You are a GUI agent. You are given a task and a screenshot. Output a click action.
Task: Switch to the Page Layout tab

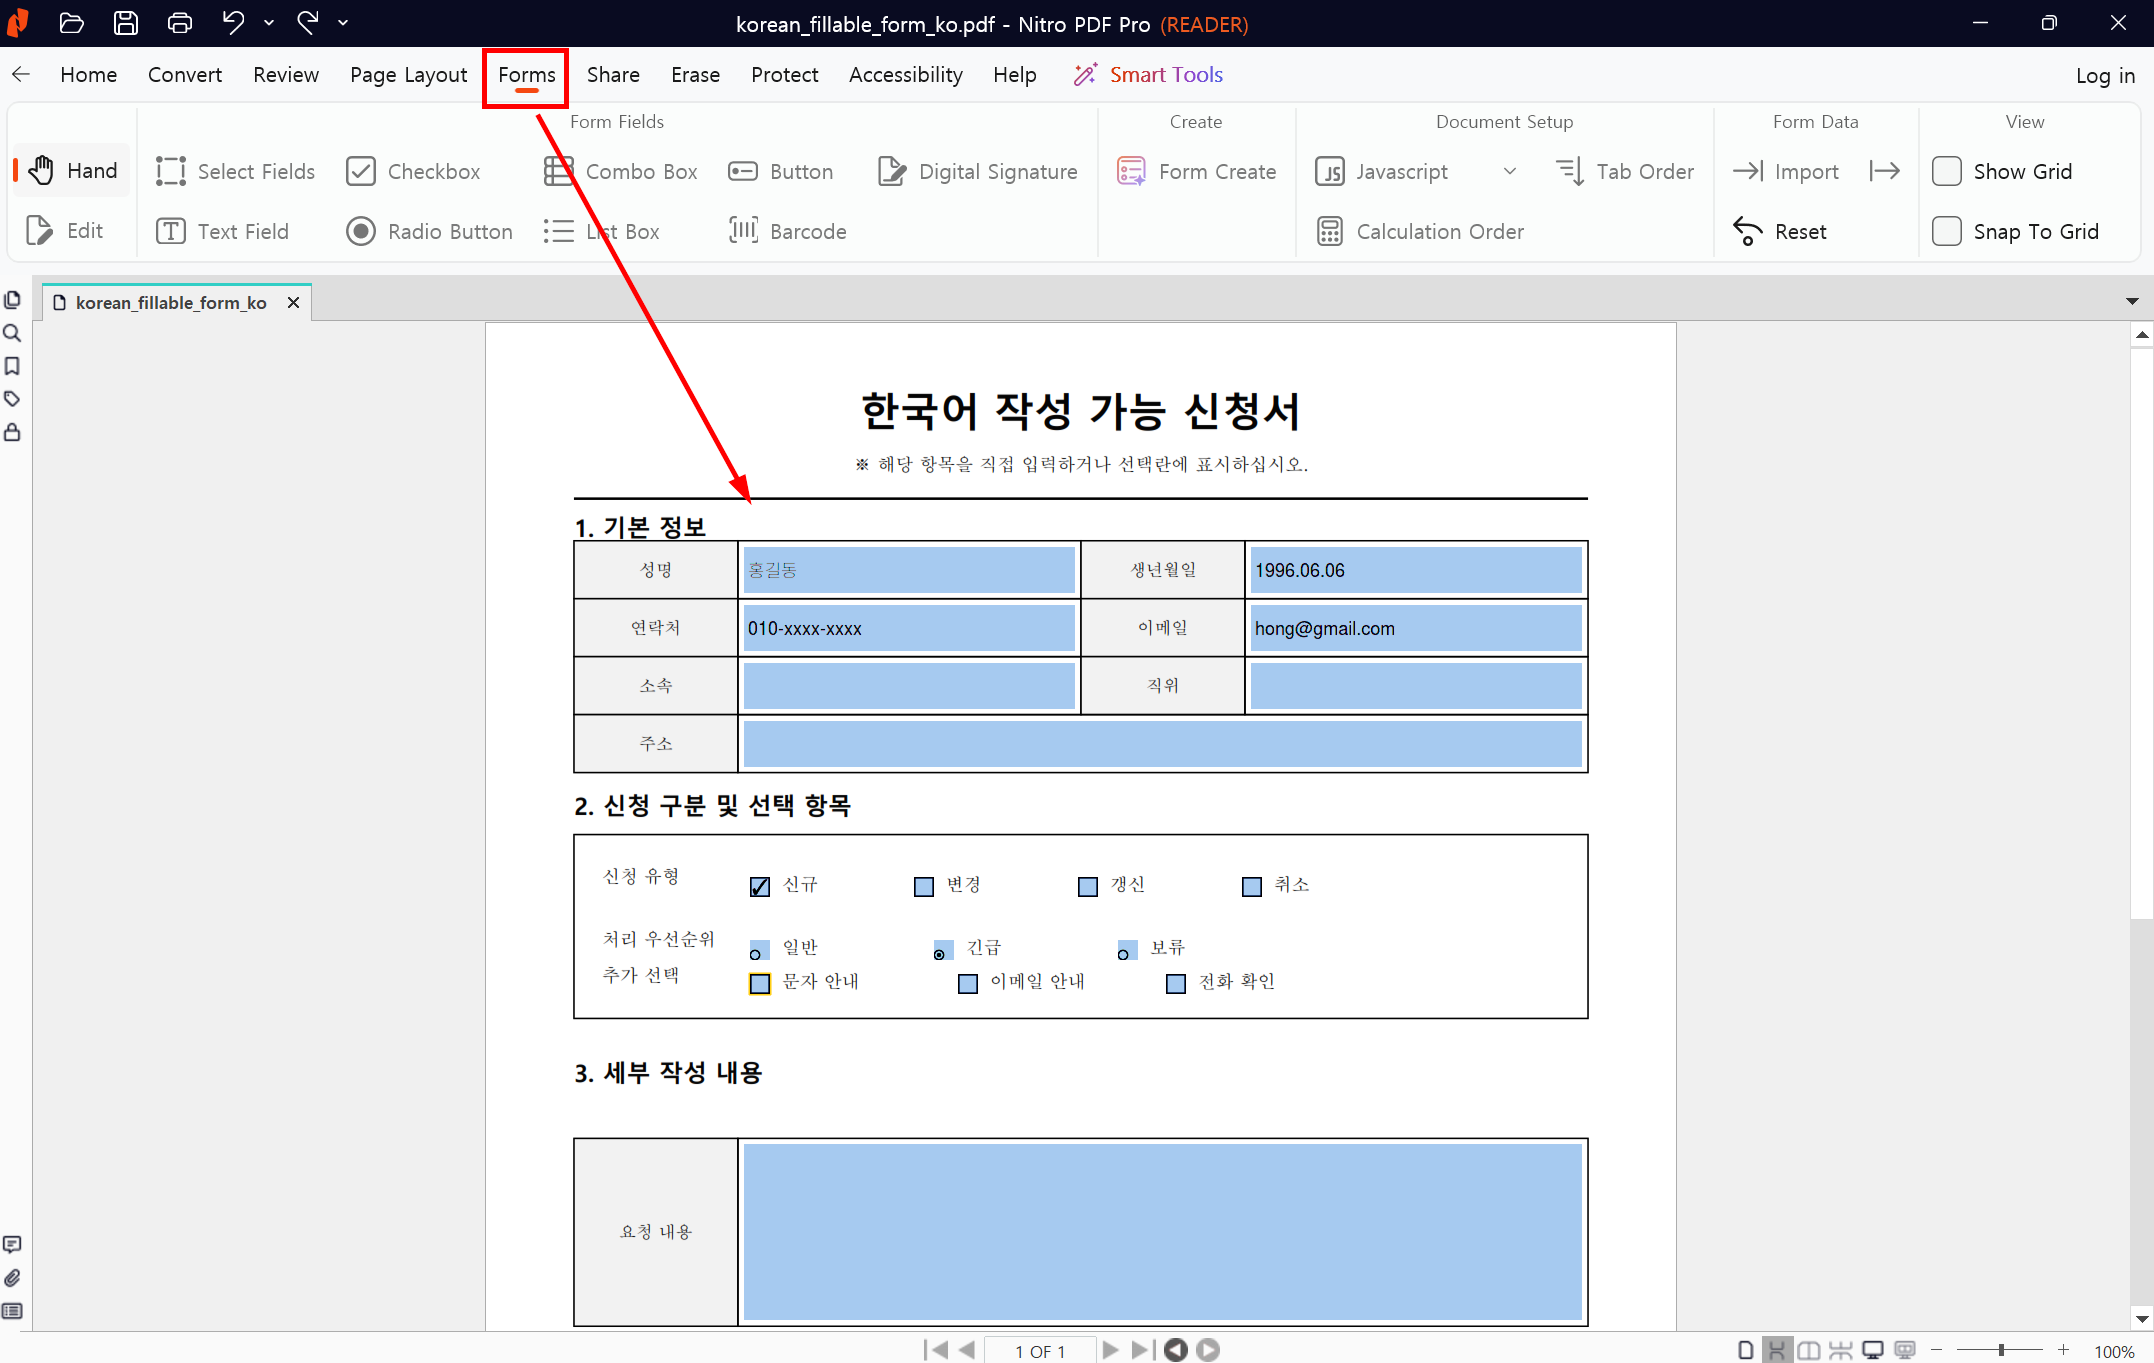click(x=408, y=75)
